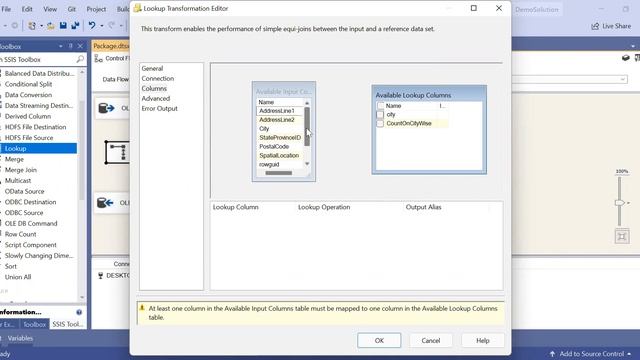
Task: Close the SSIS Toolbox panel
Action: pyautogui.click(x=80, y=47)
